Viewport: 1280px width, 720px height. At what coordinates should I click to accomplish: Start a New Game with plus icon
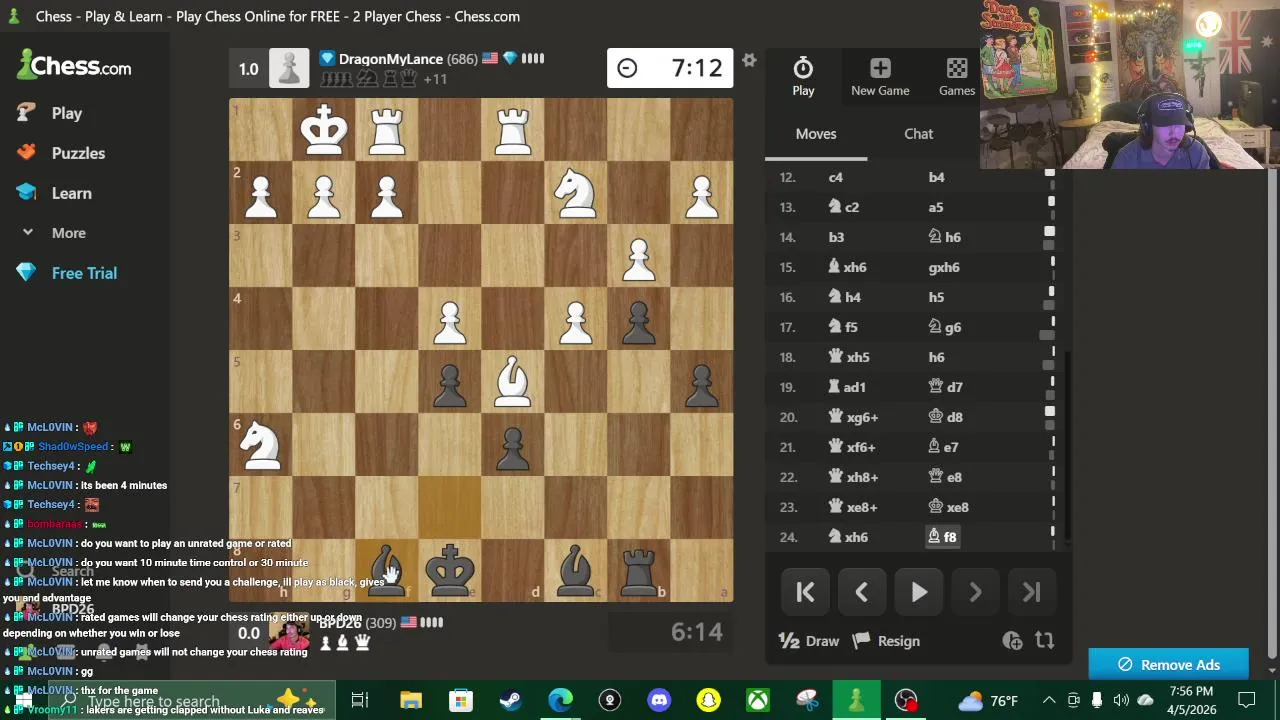[x=880, y=77]
